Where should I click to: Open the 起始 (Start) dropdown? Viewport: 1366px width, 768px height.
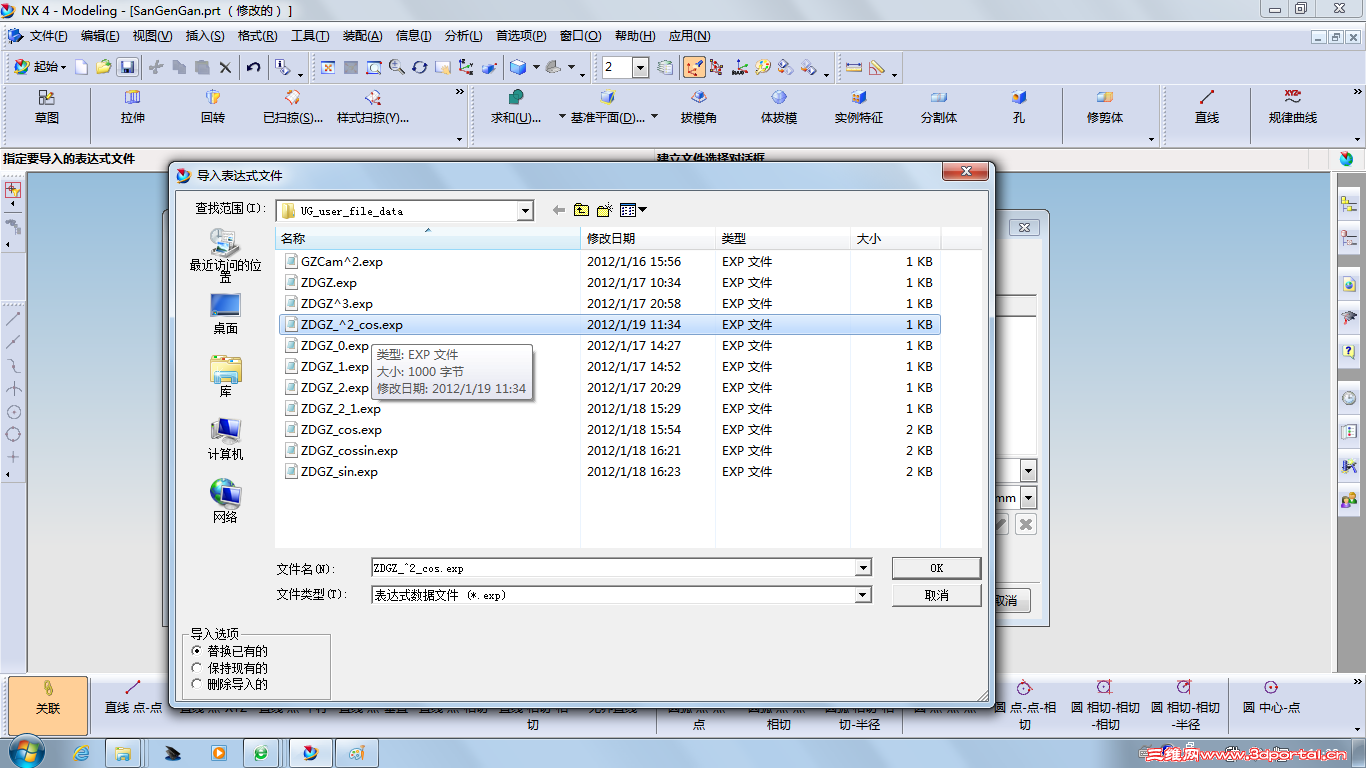point(40,67)
